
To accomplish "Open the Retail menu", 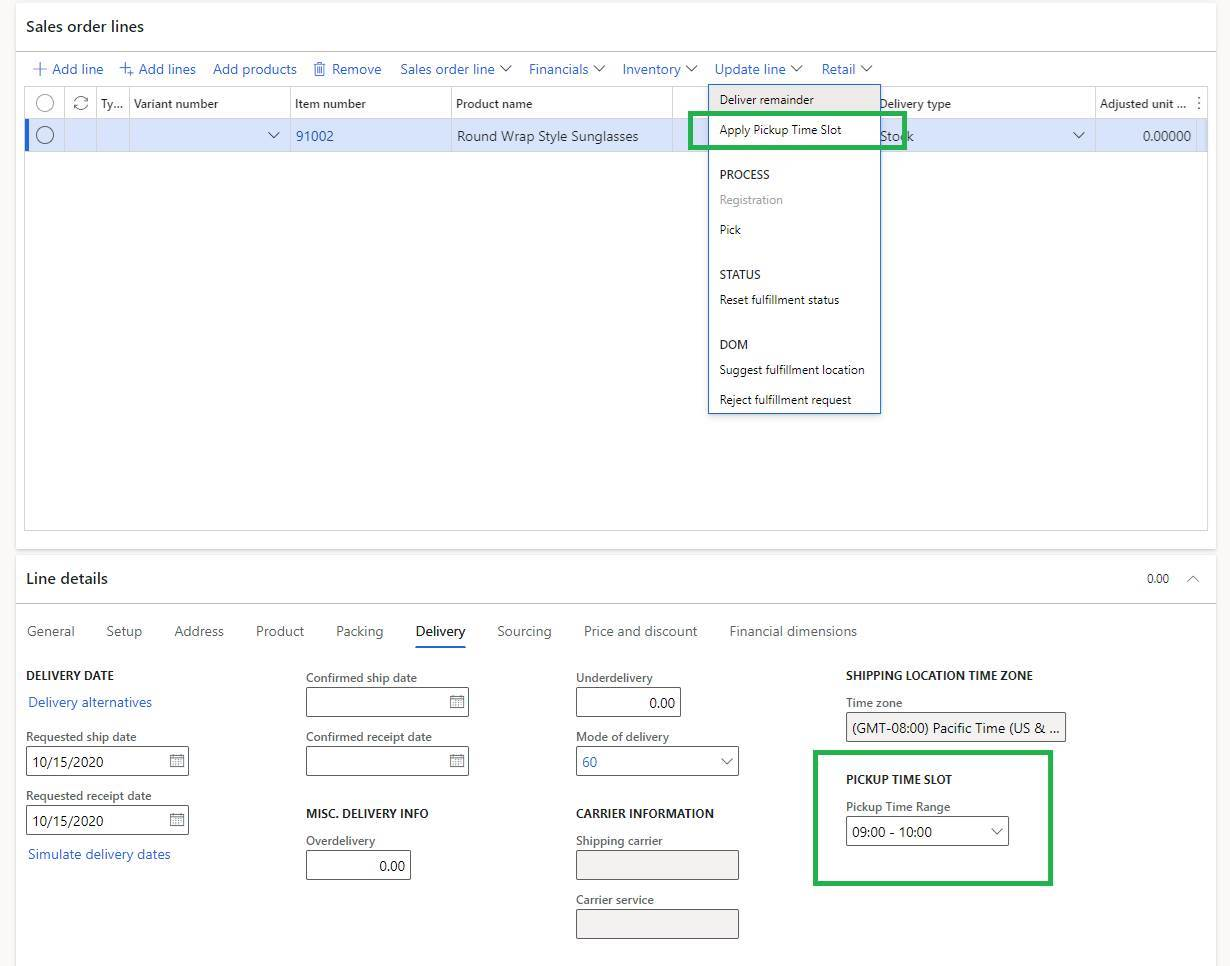I will click(x=845, y=69).
